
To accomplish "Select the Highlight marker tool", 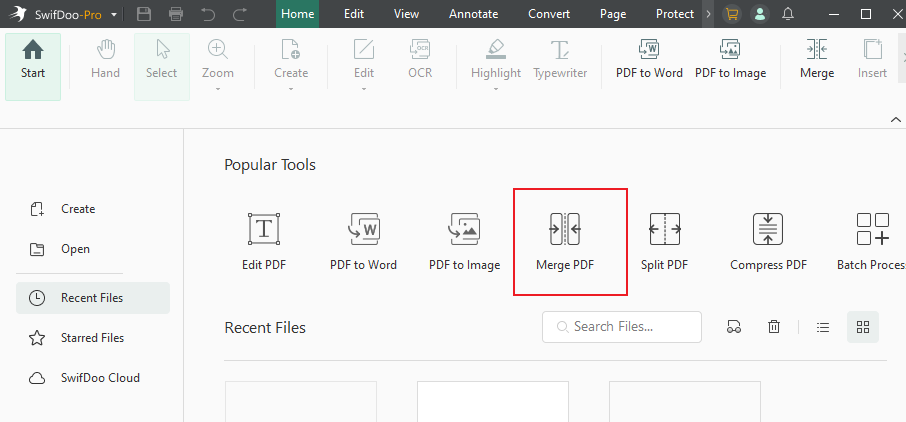I will [496, 60].
